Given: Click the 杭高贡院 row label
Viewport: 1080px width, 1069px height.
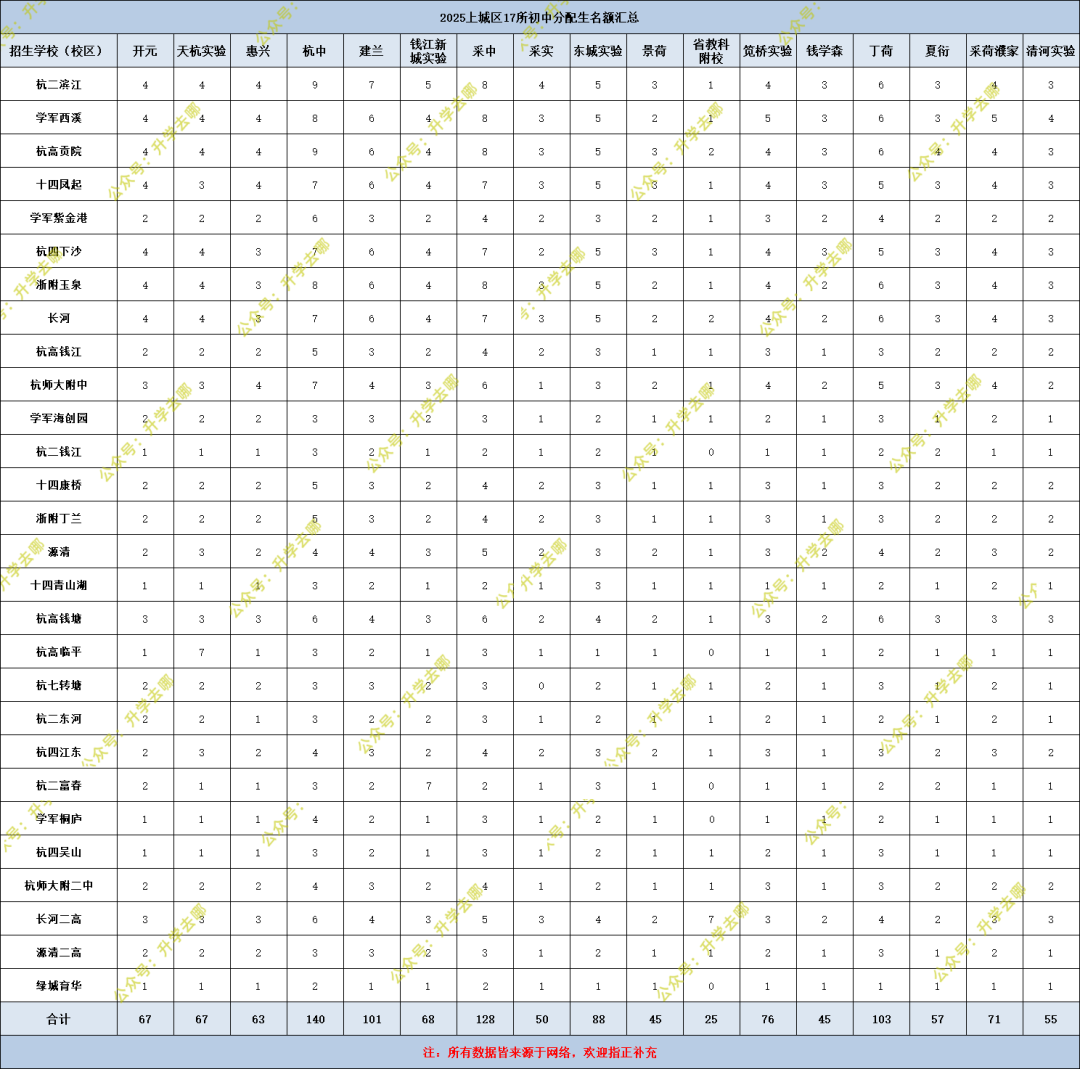Looking at the screenshot, I should tap(59, 151).
